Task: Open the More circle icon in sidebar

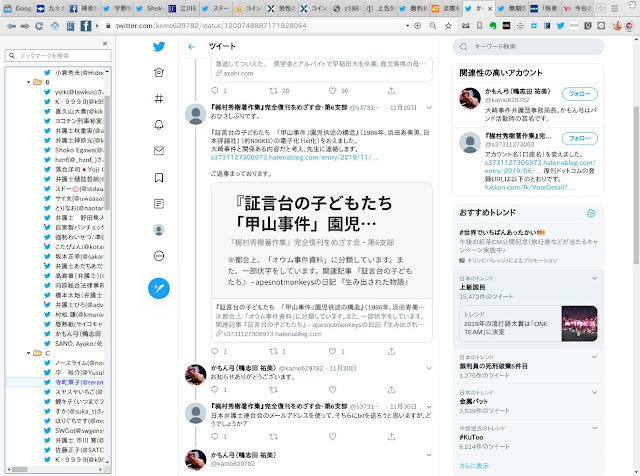Action: click(159, 256)
